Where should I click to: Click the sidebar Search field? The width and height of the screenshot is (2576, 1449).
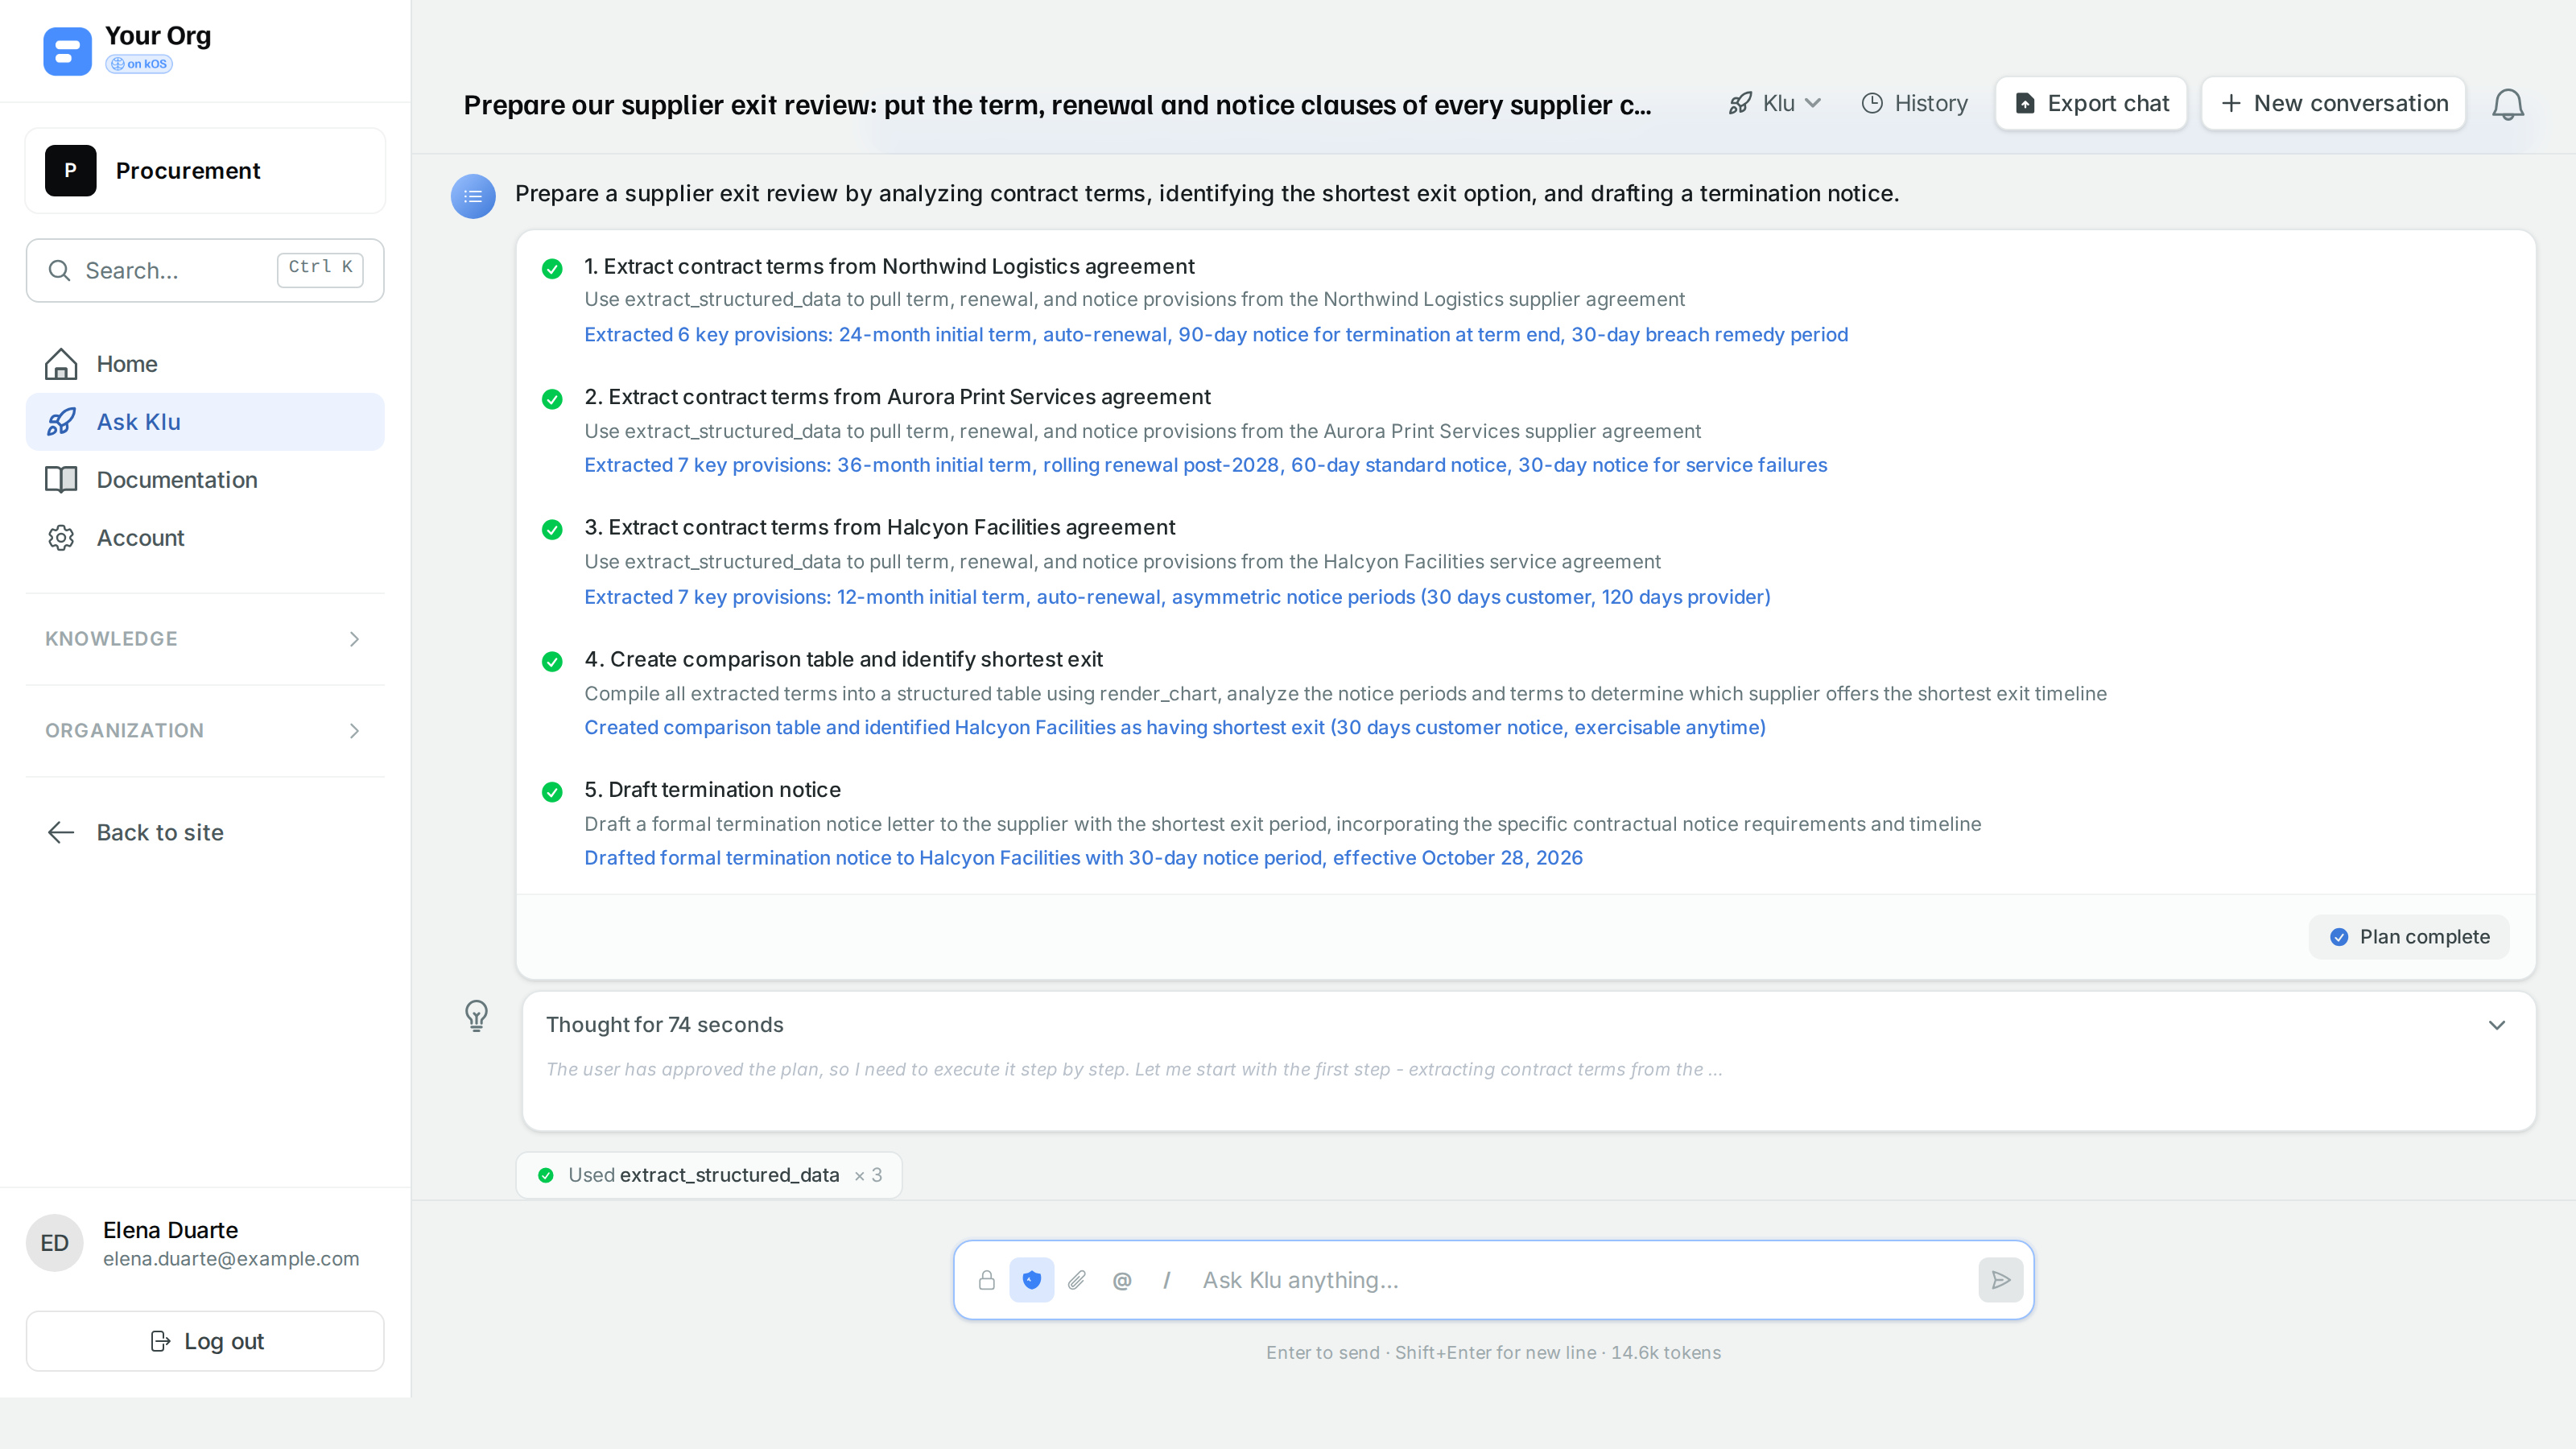point(204,270)
